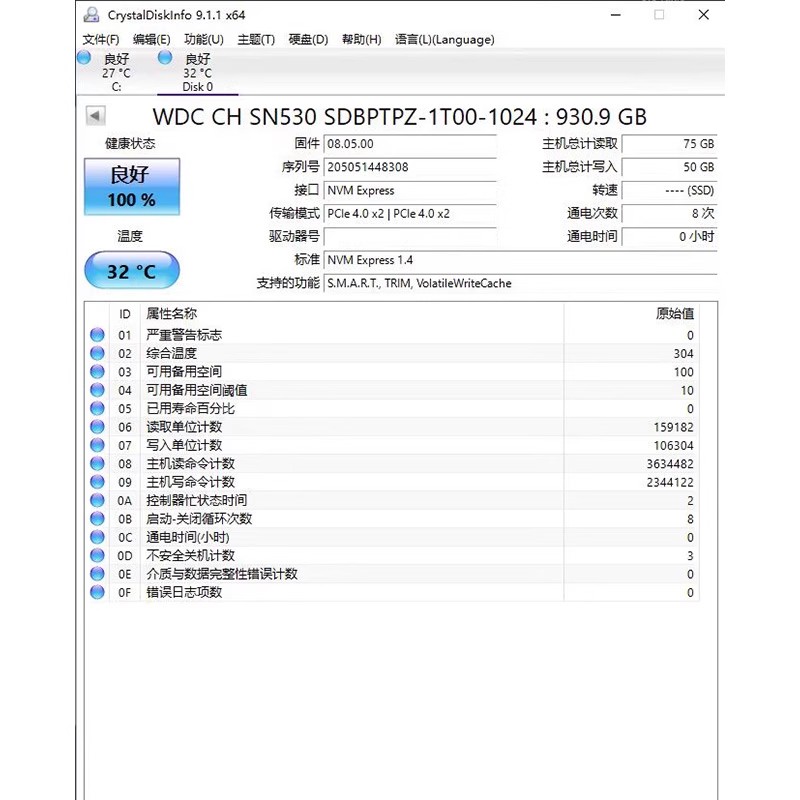Viewport: 800px width, 800px height.
Task: Click the power on count value 8 次
Action: click(x=669, y=213)
